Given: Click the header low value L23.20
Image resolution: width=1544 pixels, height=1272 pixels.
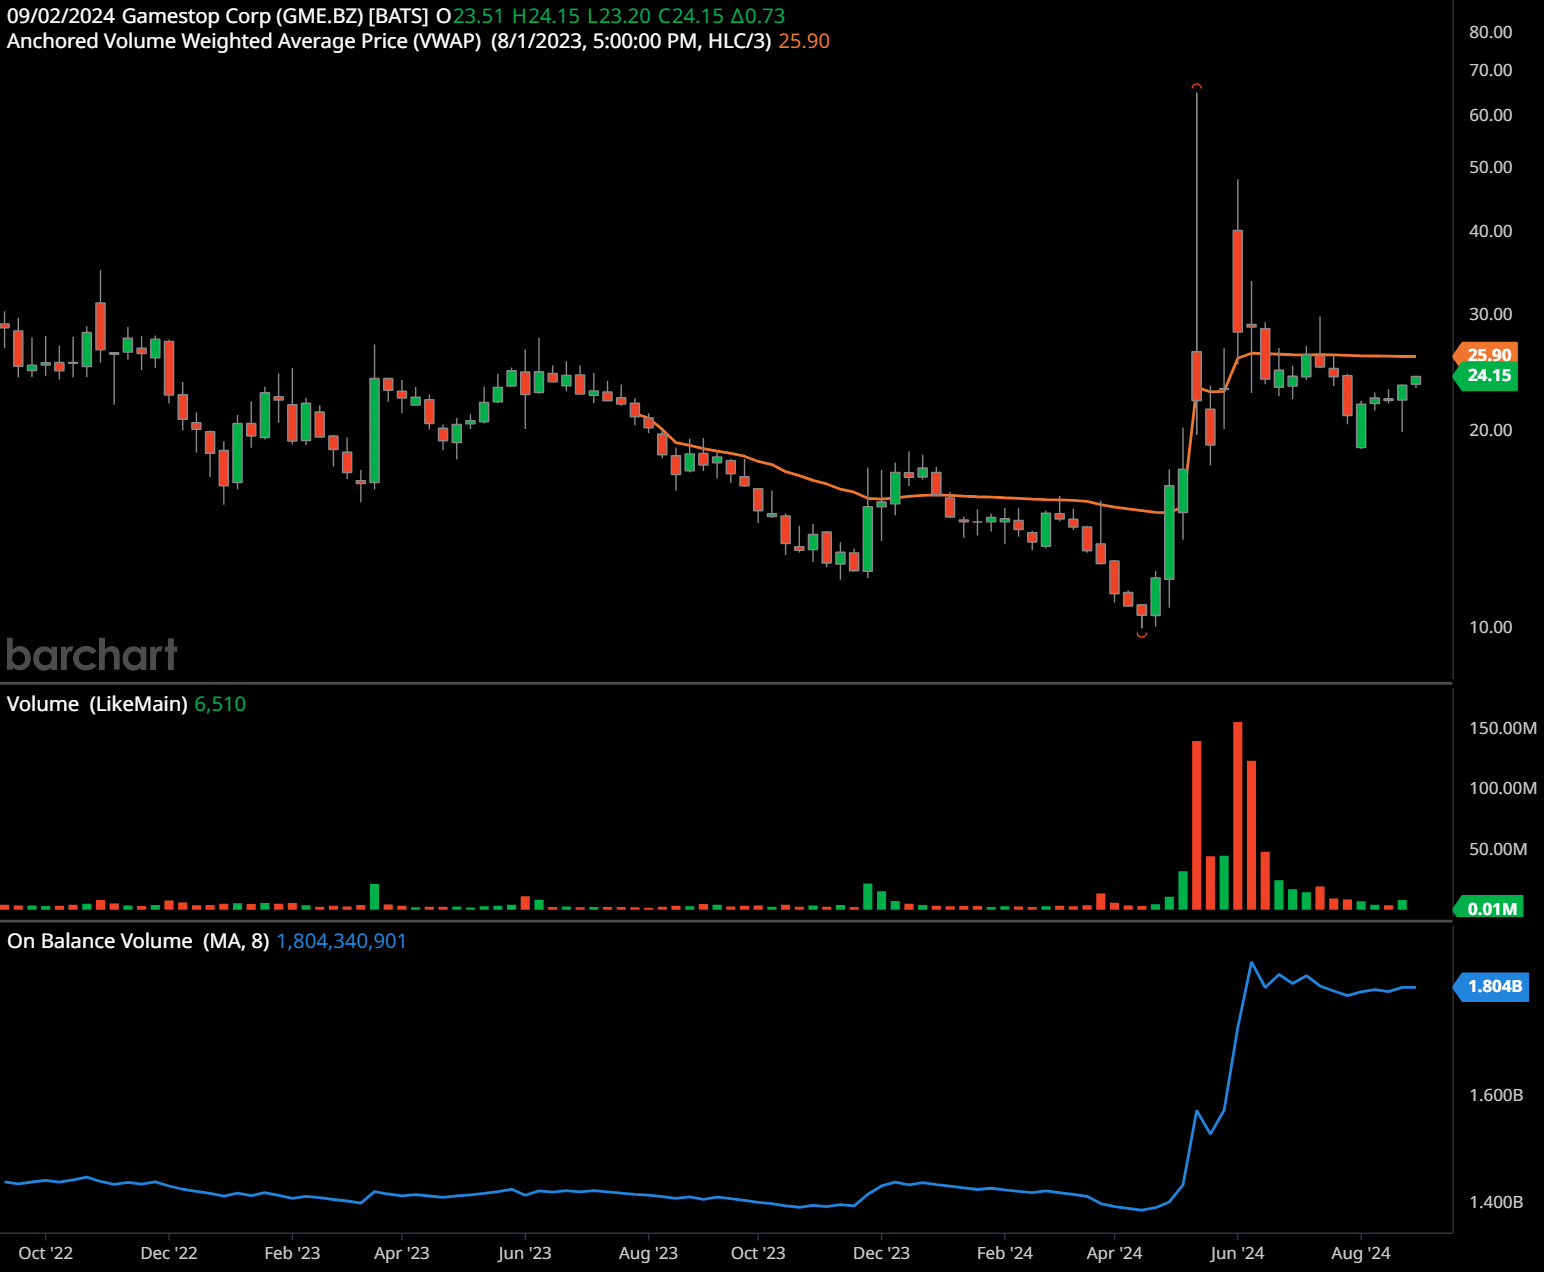Looking at the screenshot, I should coord(618,16).
